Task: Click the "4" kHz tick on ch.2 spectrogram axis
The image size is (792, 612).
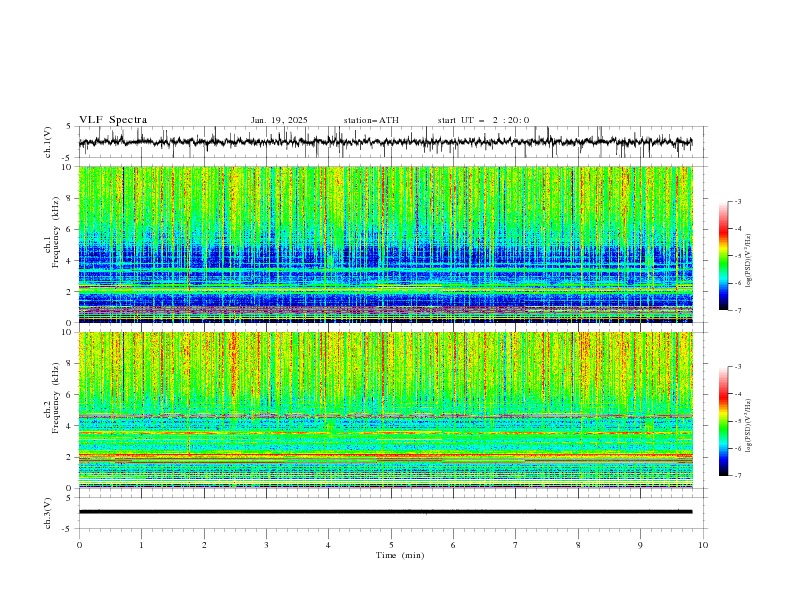Action: [69, 426]
